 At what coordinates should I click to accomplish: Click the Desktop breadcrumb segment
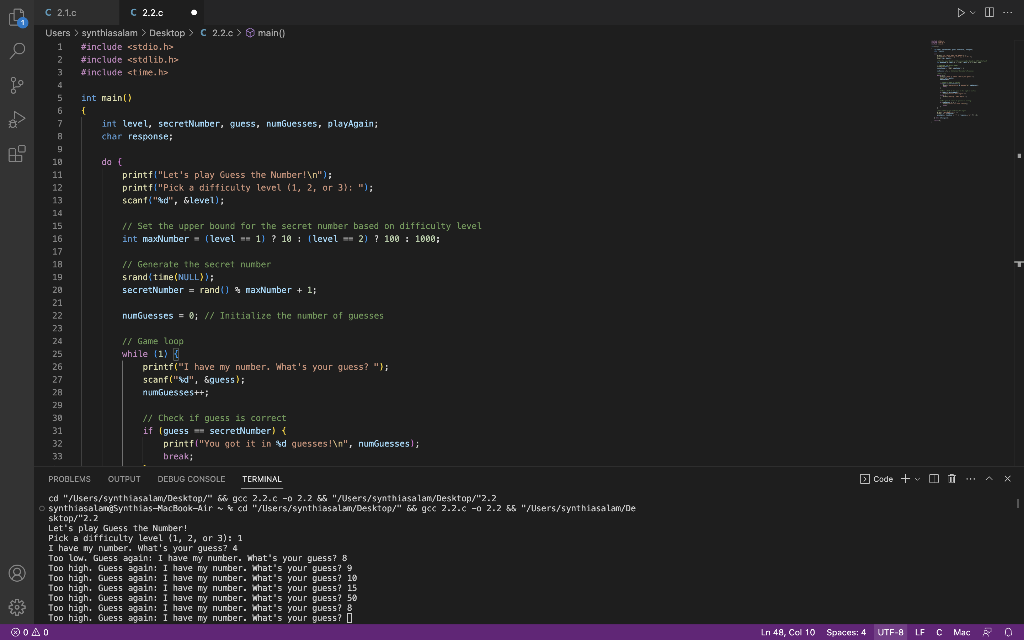click(167, 33)
